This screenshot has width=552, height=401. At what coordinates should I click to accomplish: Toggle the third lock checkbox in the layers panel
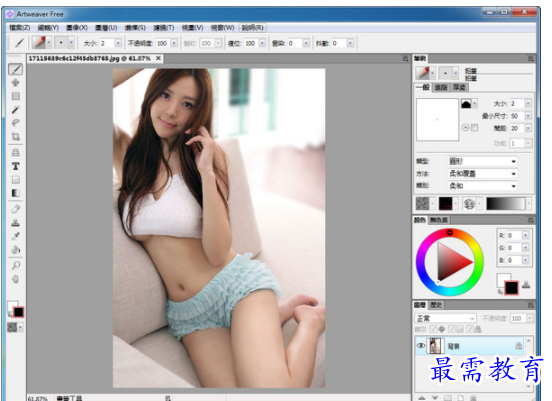(470, 329)
